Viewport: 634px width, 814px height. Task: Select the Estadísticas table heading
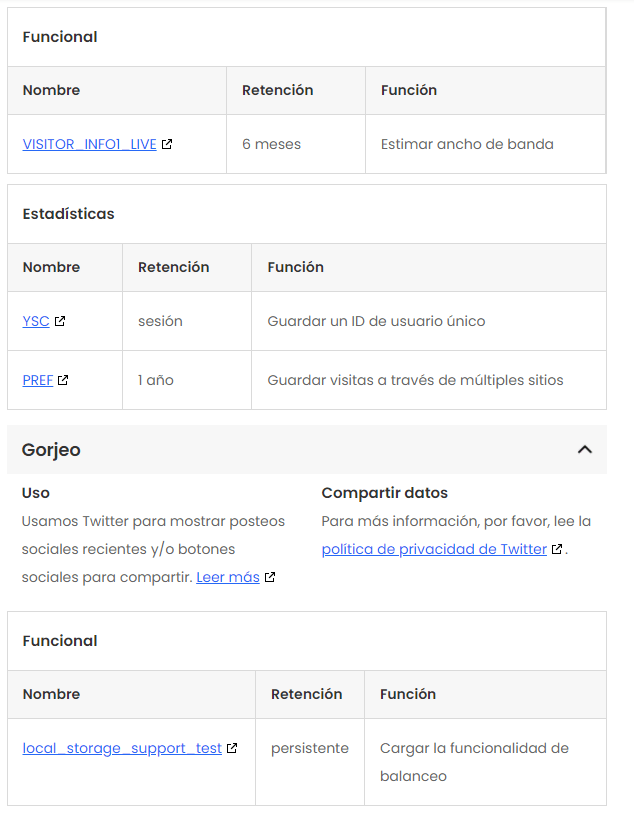(68, 214)
